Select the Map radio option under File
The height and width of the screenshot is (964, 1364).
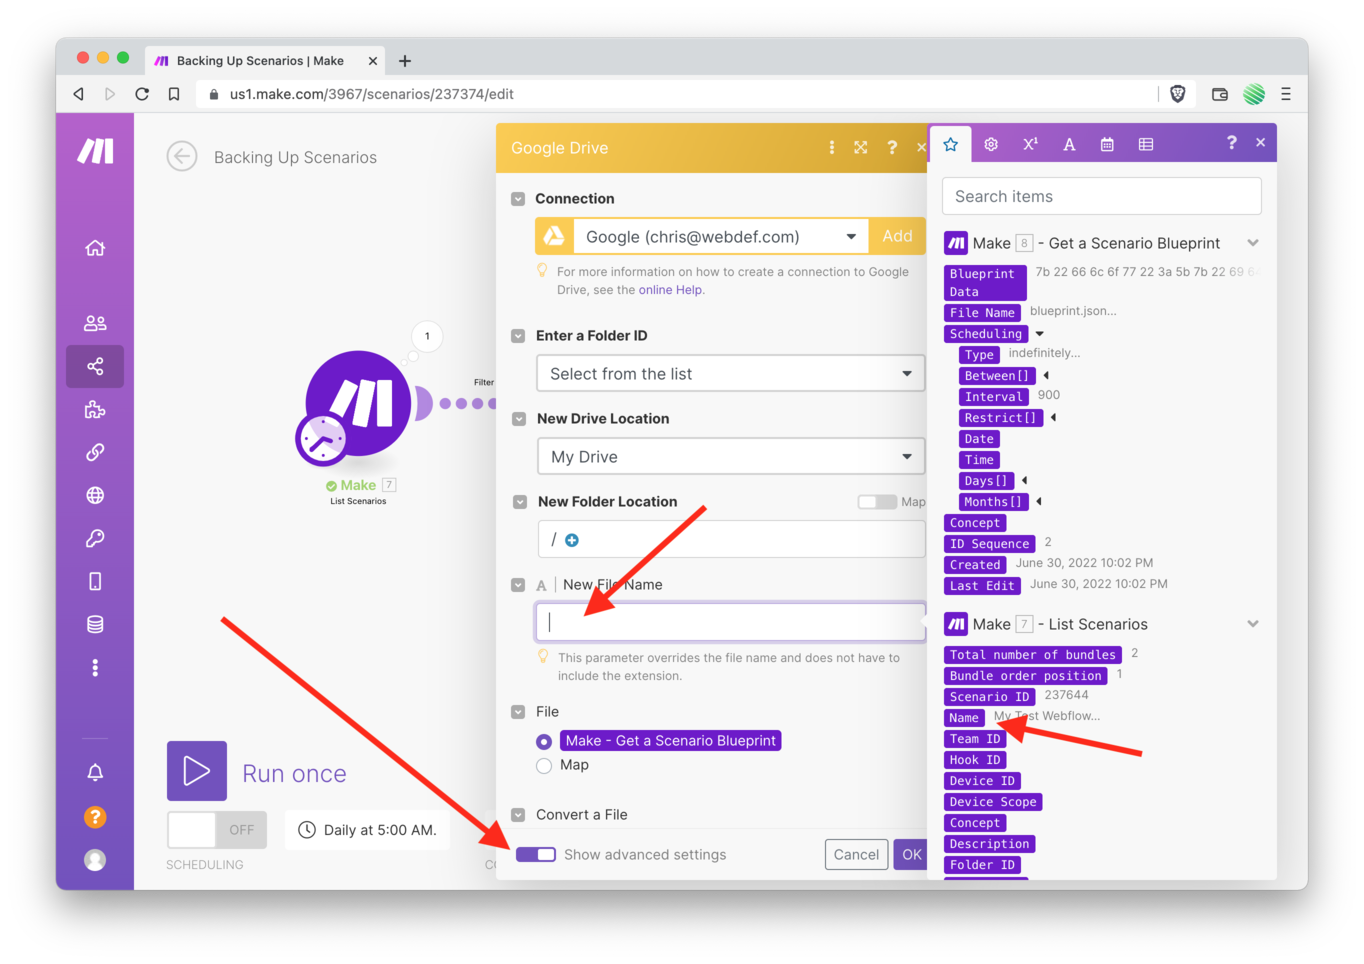click(544, 766)
